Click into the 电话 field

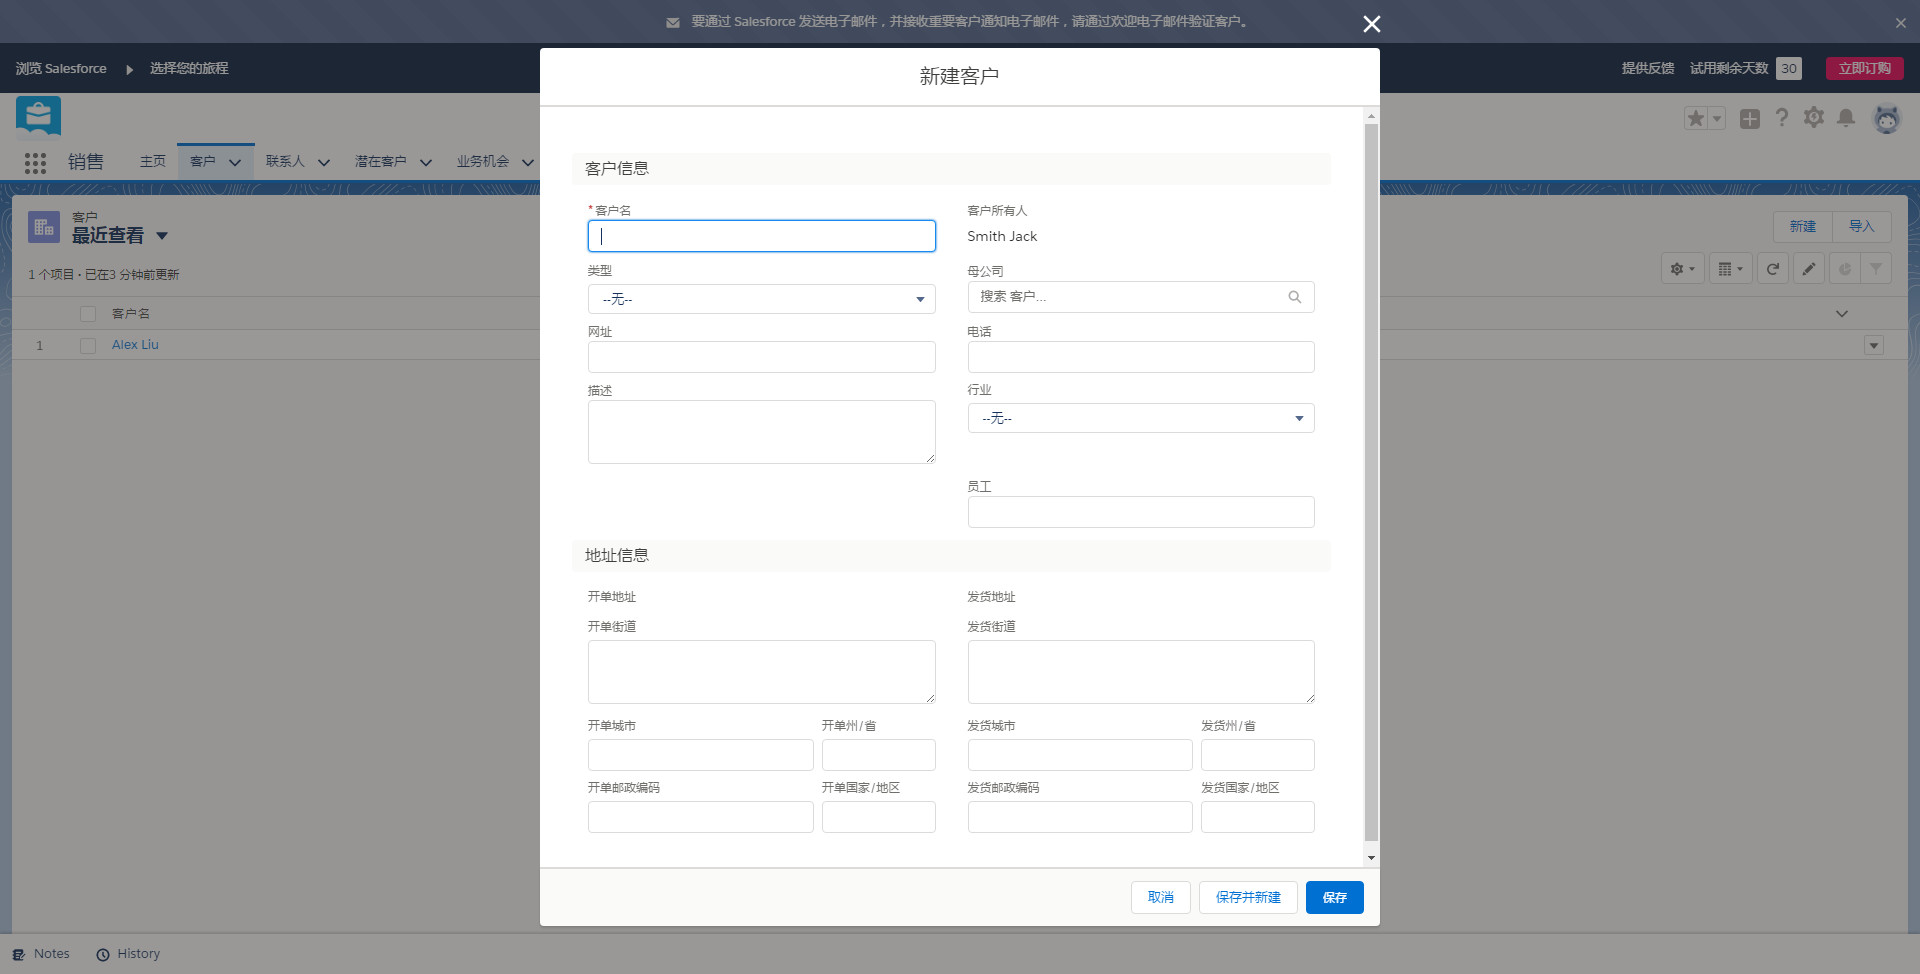(x=1141, y=357)
